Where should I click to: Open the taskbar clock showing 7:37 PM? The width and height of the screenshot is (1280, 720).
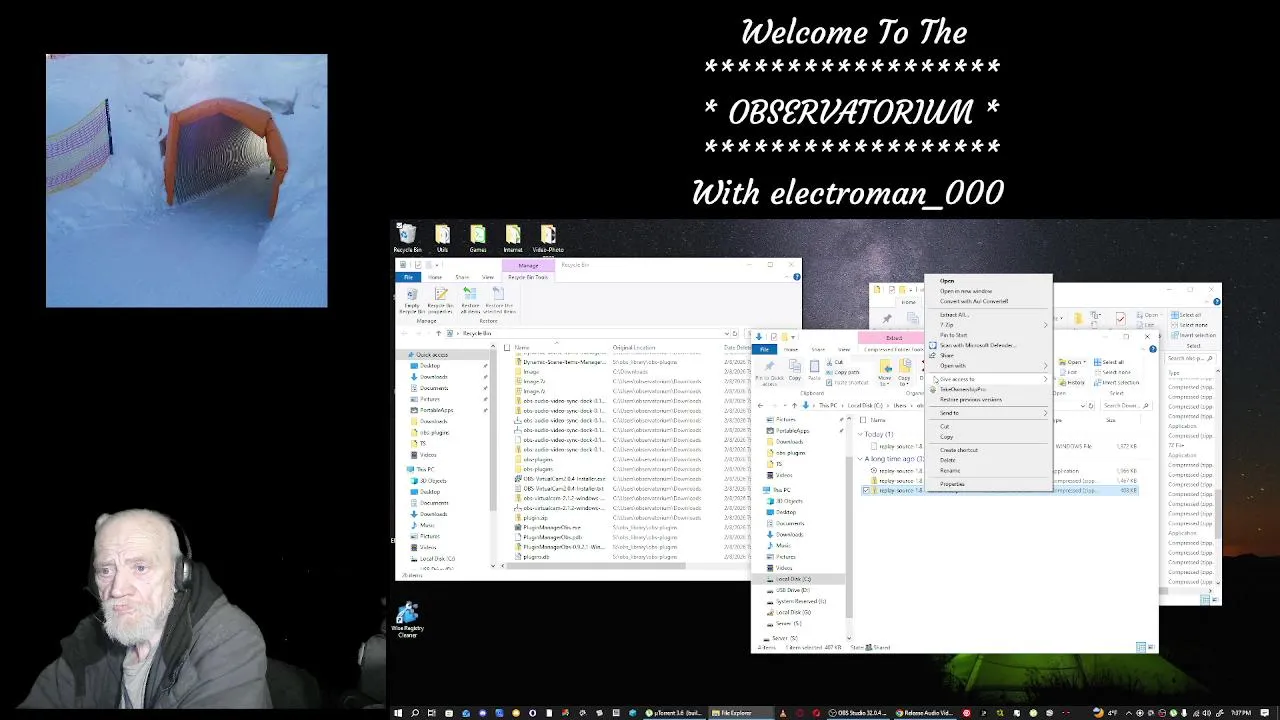coord(1239,713)
